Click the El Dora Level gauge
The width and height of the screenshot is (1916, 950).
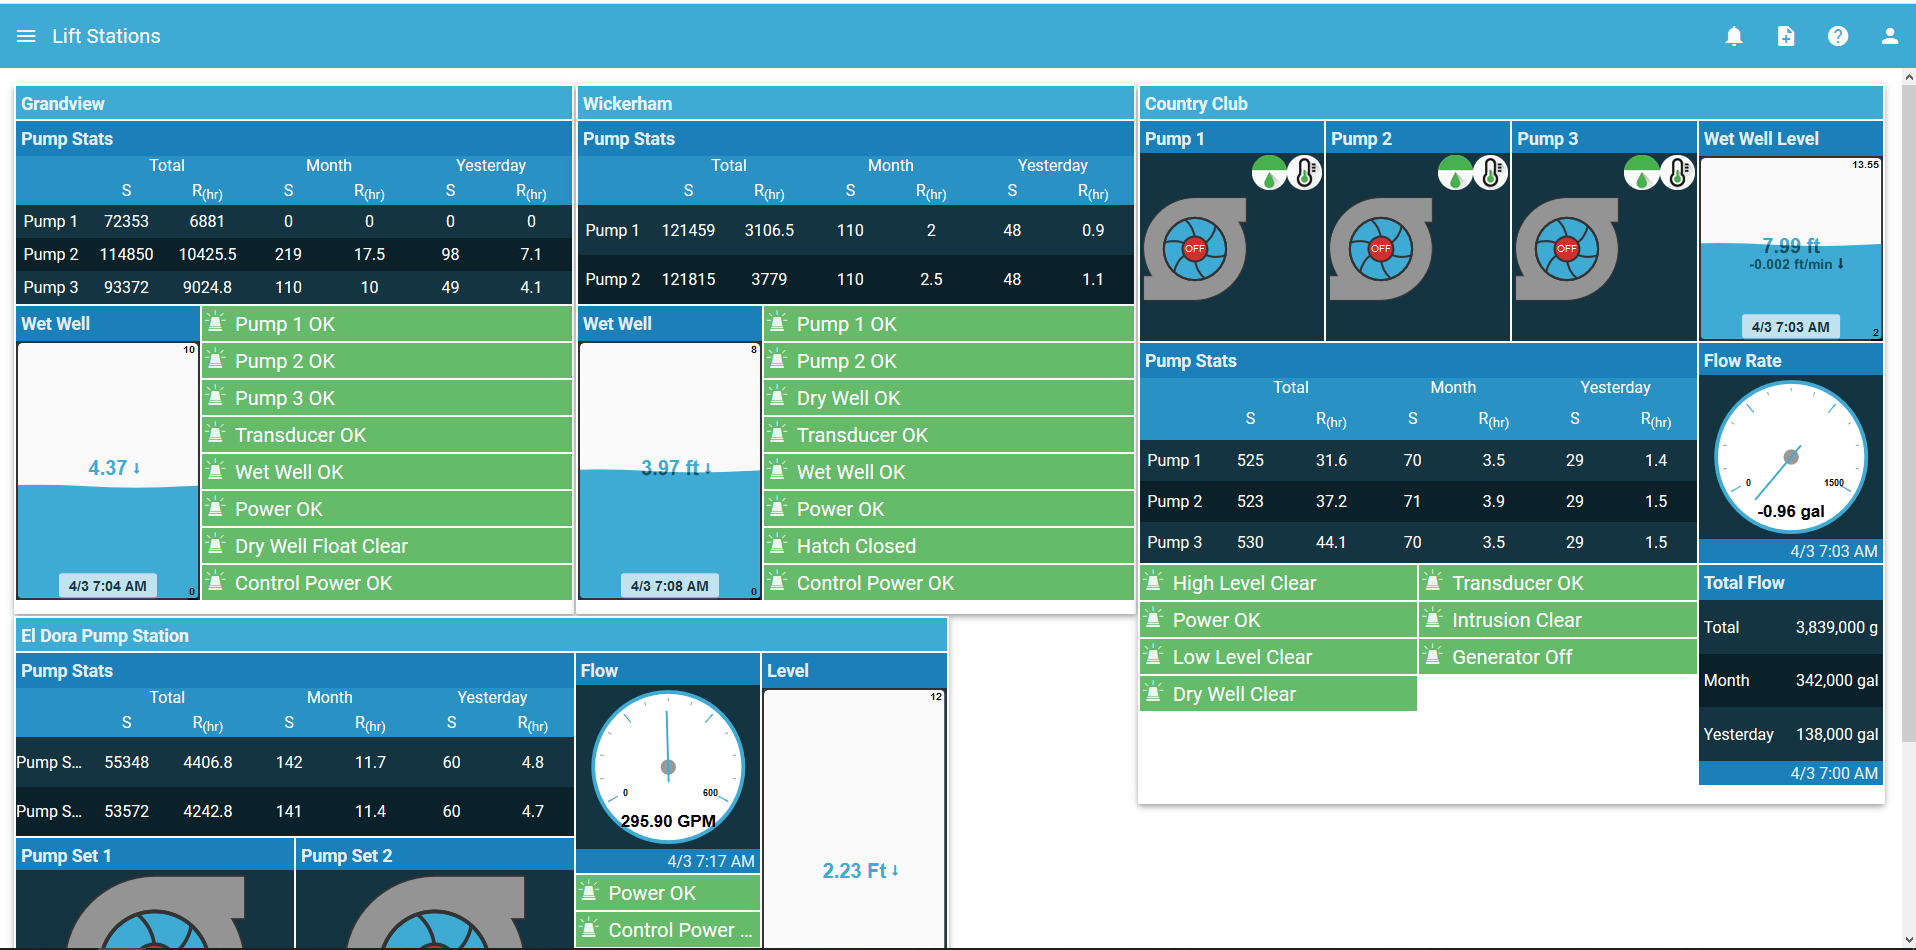pos(855,818)
